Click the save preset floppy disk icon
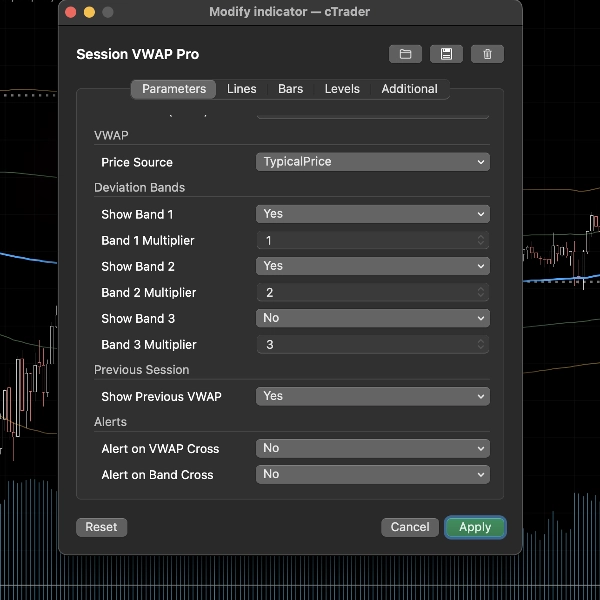Image resolution: width=600 pixels, height=600 pixels. (446, 54)
